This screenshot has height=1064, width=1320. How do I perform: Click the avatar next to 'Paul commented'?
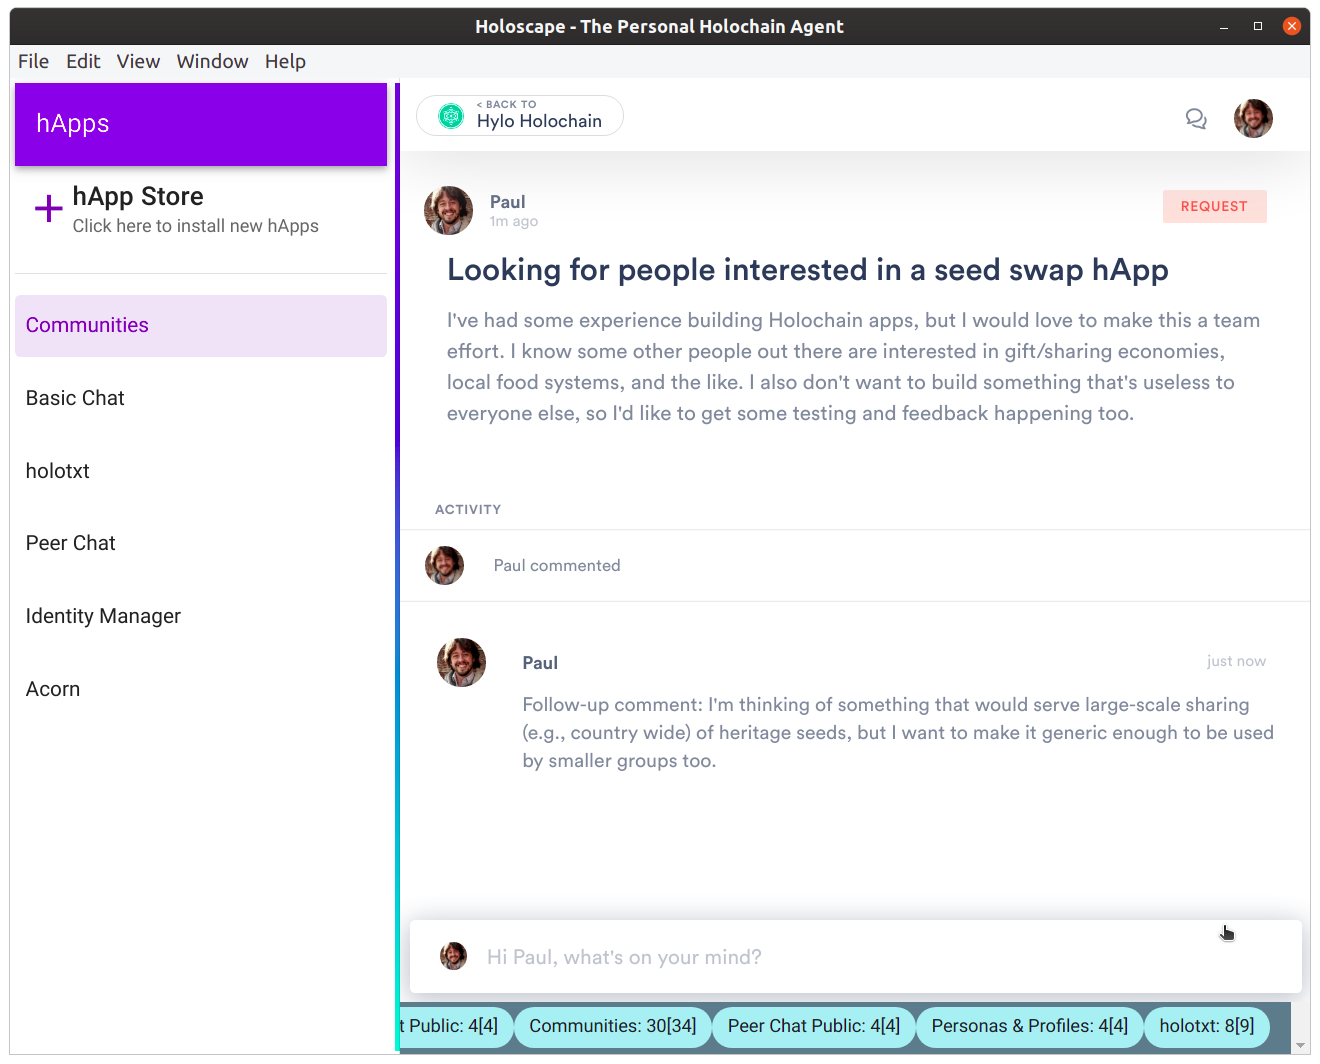[x=444, y=565]
